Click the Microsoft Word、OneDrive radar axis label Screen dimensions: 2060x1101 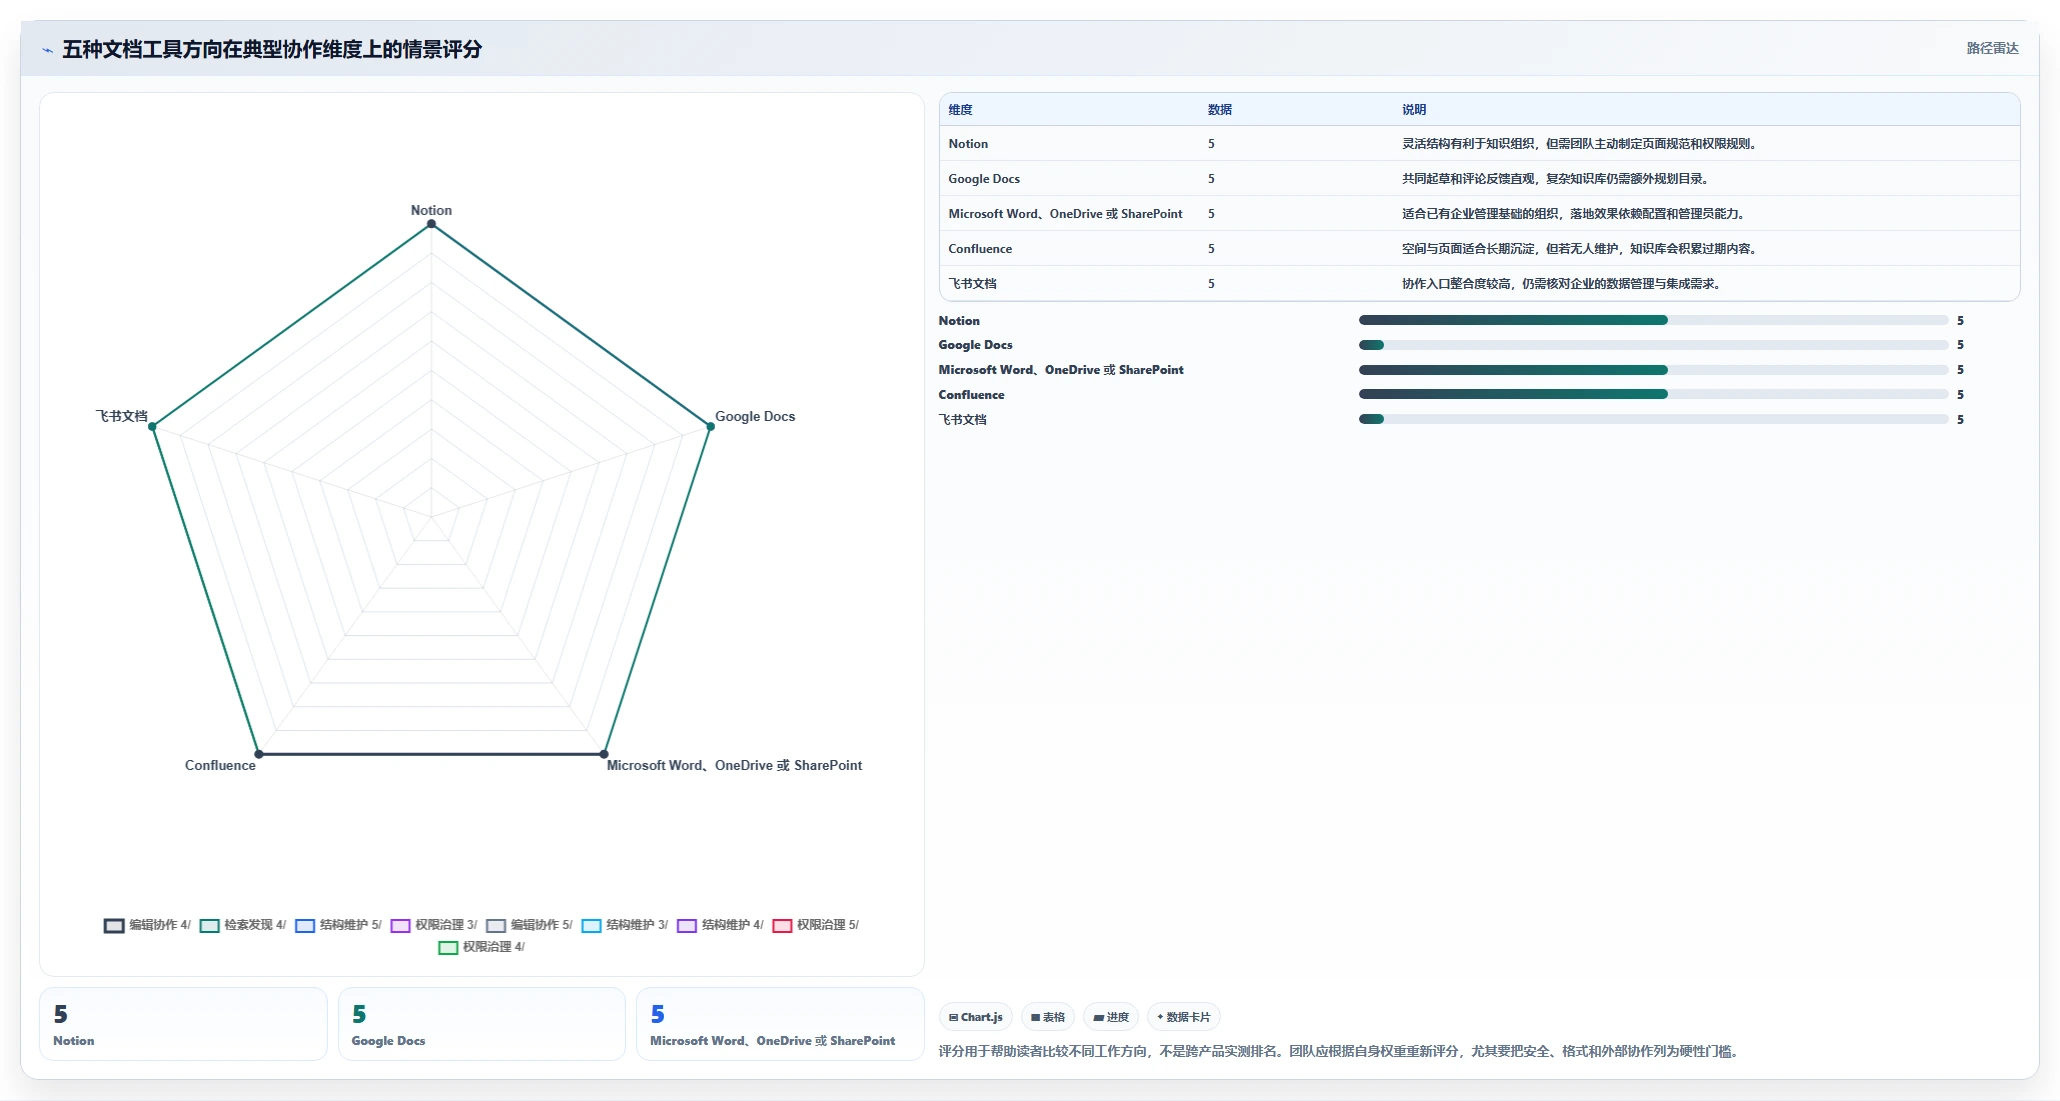click(734, 765)
